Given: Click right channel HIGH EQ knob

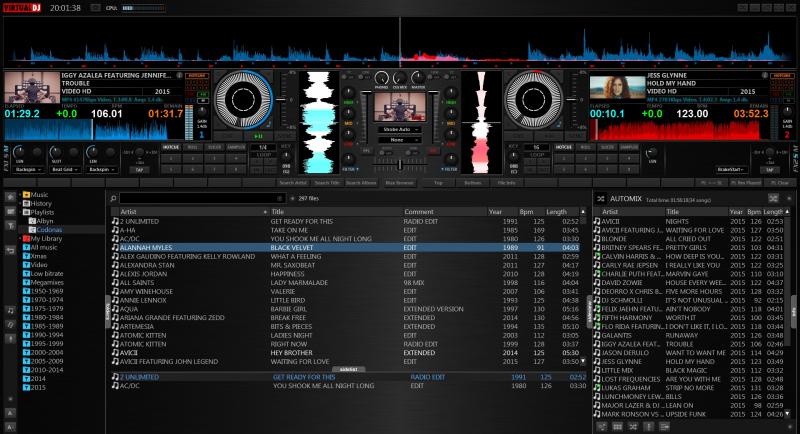Looking at the screenshot, I should point(451,93).
